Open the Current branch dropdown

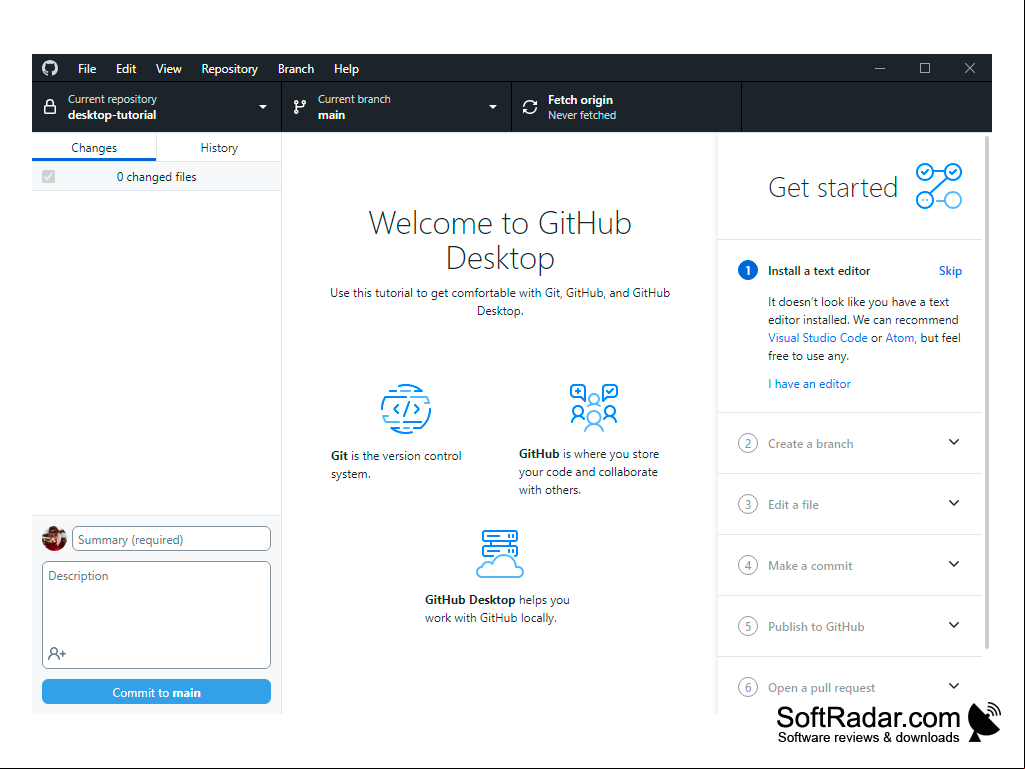396,107
